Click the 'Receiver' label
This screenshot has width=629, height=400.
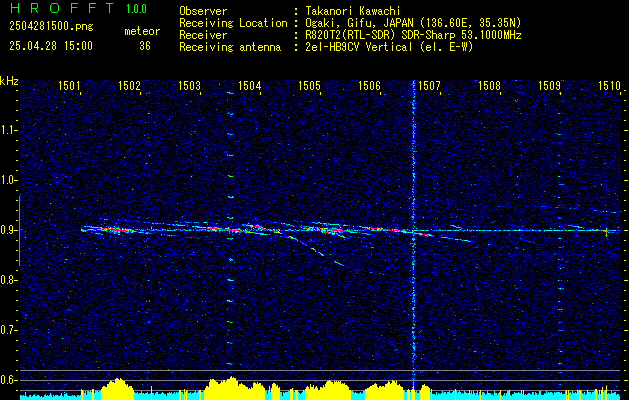coord(203,35)
